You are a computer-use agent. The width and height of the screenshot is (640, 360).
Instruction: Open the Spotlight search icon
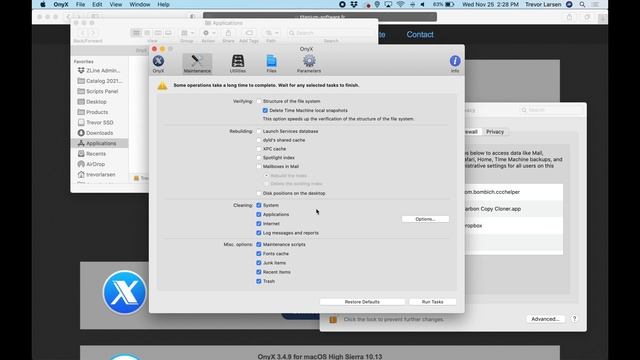(x=582, y=4)
